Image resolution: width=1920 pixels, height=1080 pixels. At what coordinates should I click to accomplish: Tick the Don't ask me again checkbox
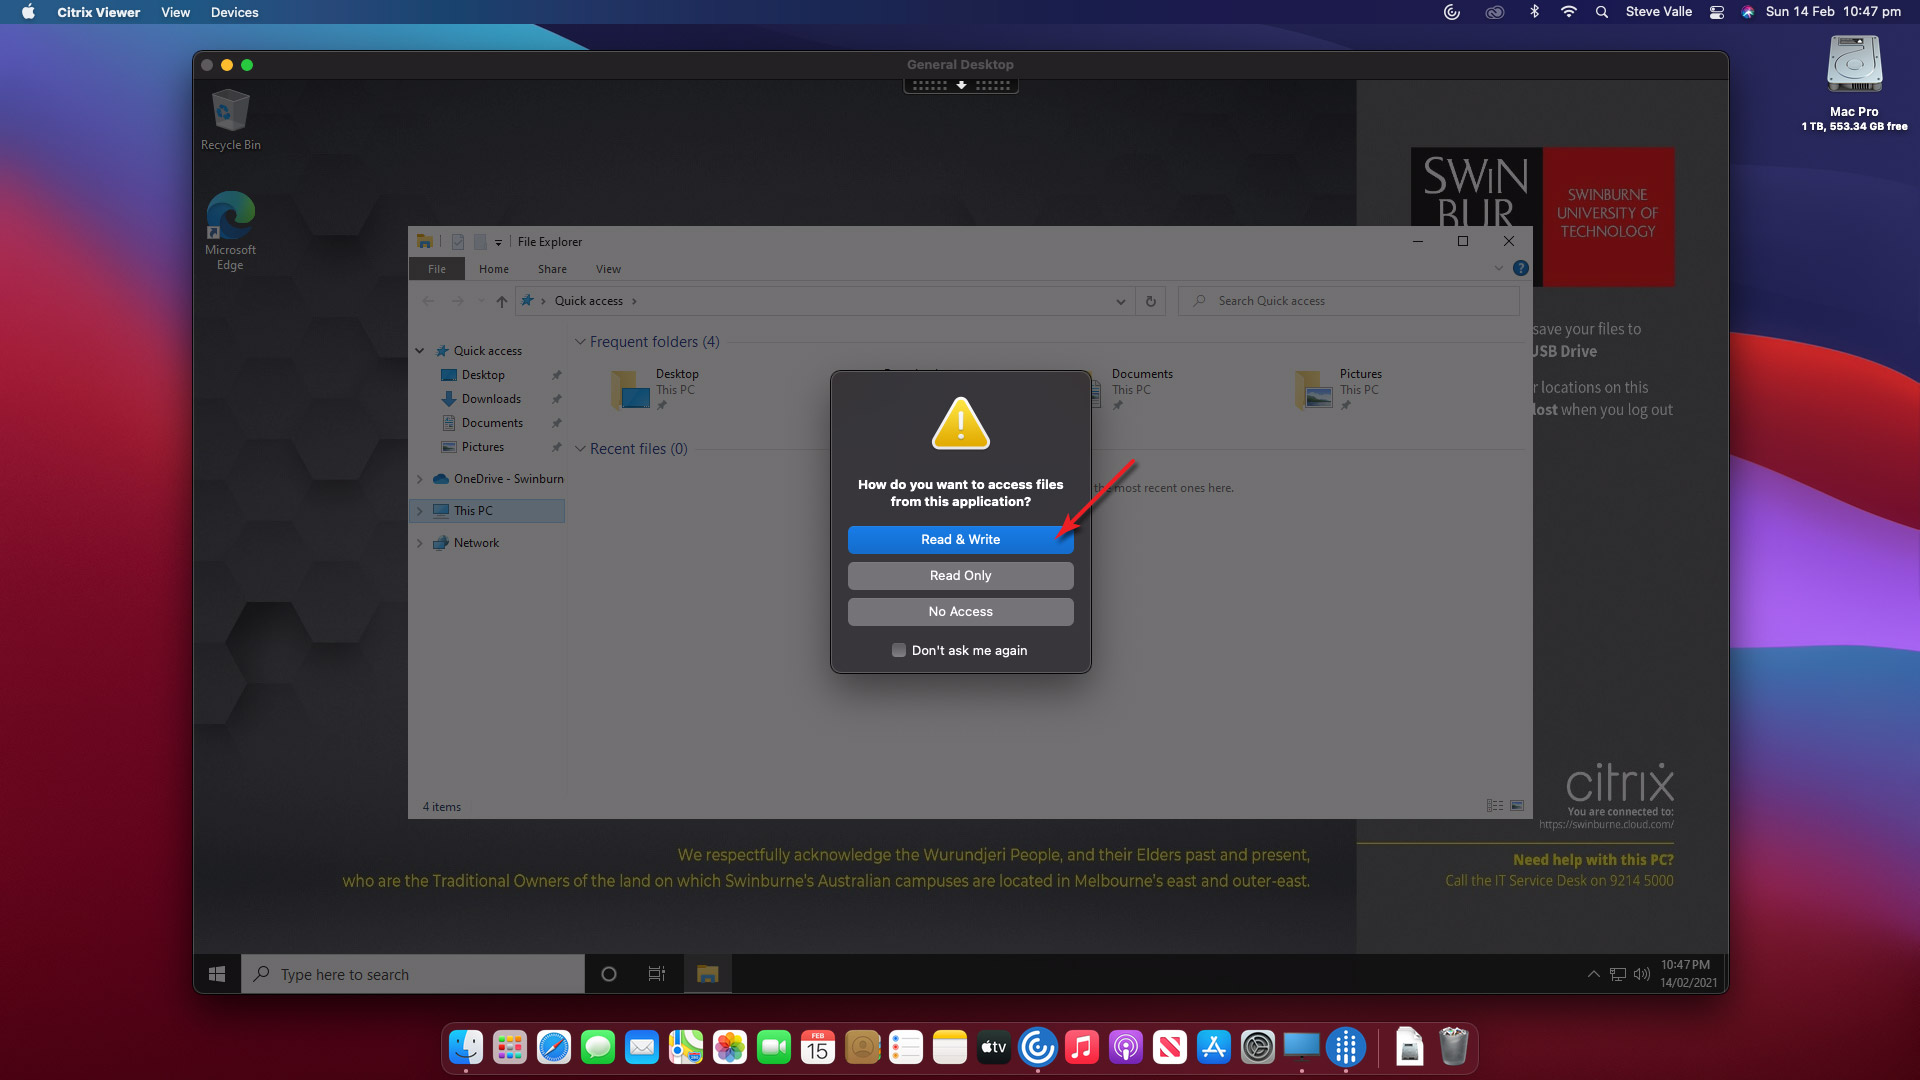coord(899,650)
